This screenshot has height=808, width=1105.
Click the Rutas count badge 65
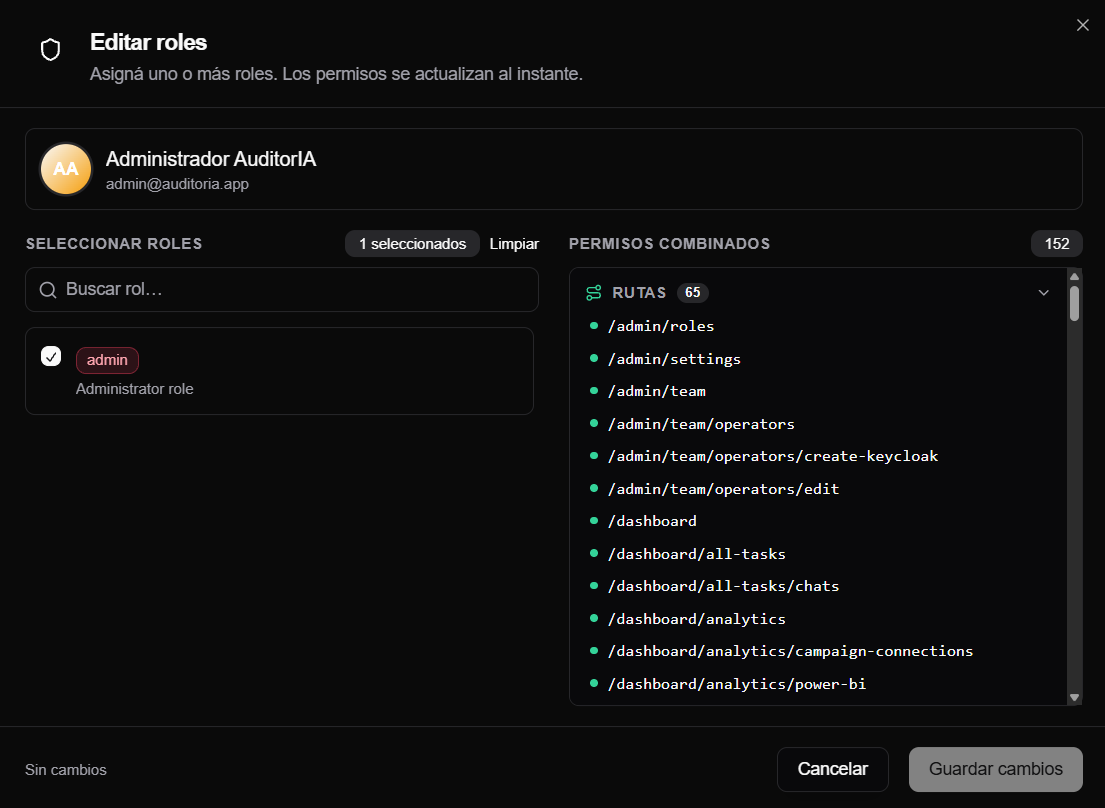tap(693, 292)
